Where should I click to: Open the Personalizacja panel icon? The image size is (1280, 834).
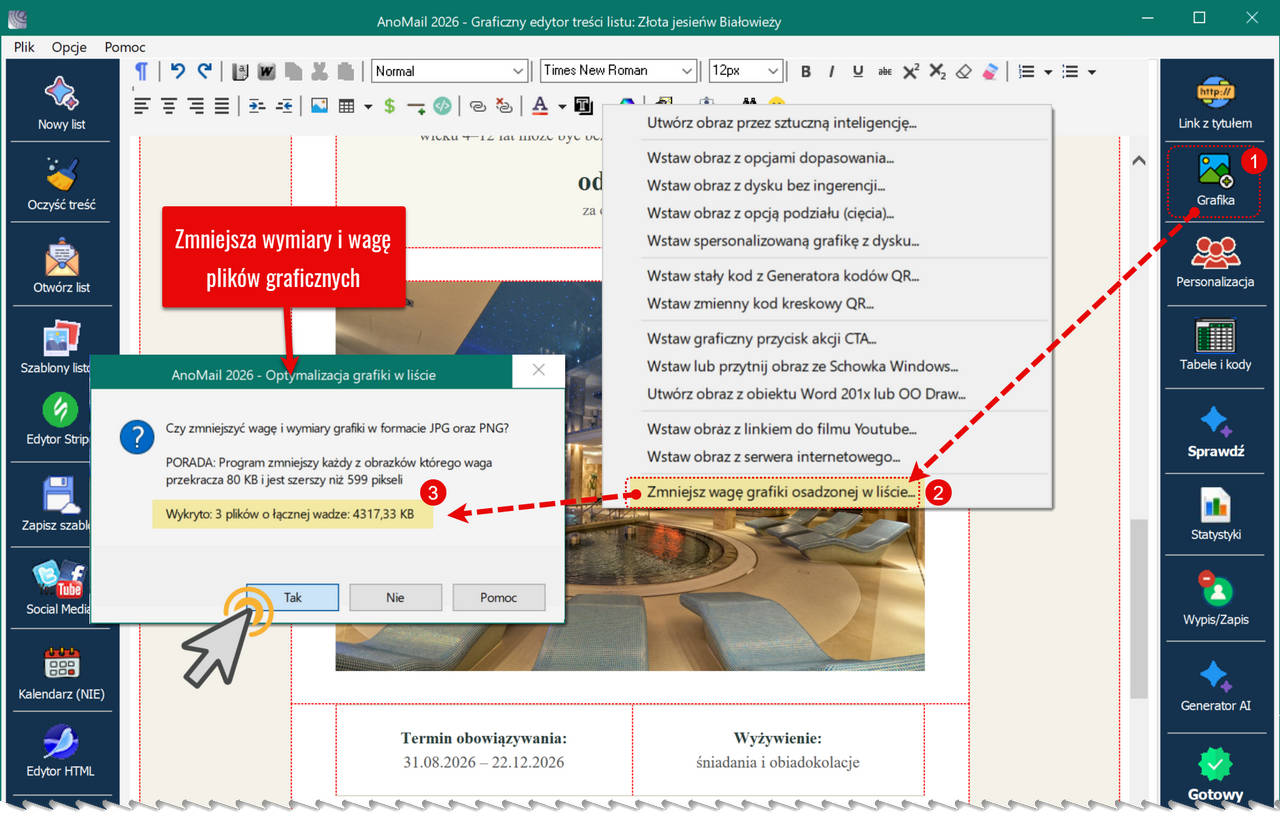point(1215,253)
